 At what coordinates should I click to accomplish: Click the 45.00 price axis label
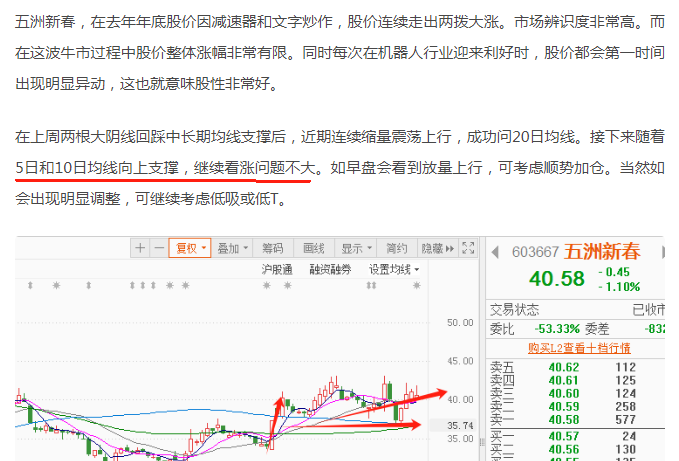click(x=460, y=361)
